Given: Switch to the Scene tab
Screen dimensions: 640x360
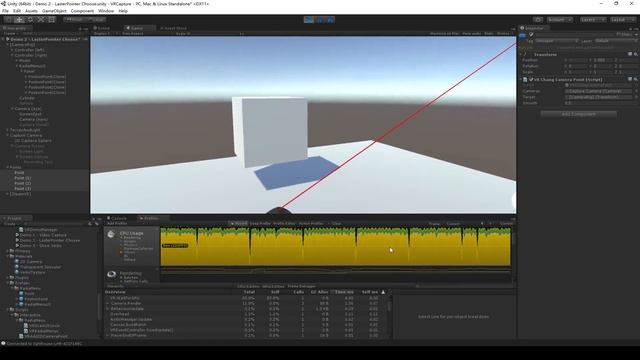Looking at the screenshot, I should tap(102, 28).
